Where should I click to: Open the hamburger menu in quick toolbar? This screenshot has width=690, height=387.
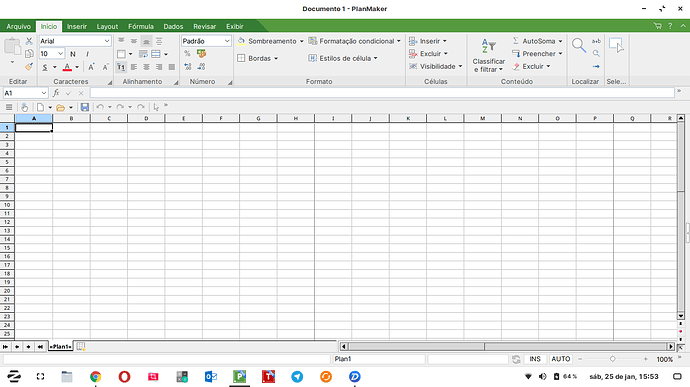[x=9, y=107]
